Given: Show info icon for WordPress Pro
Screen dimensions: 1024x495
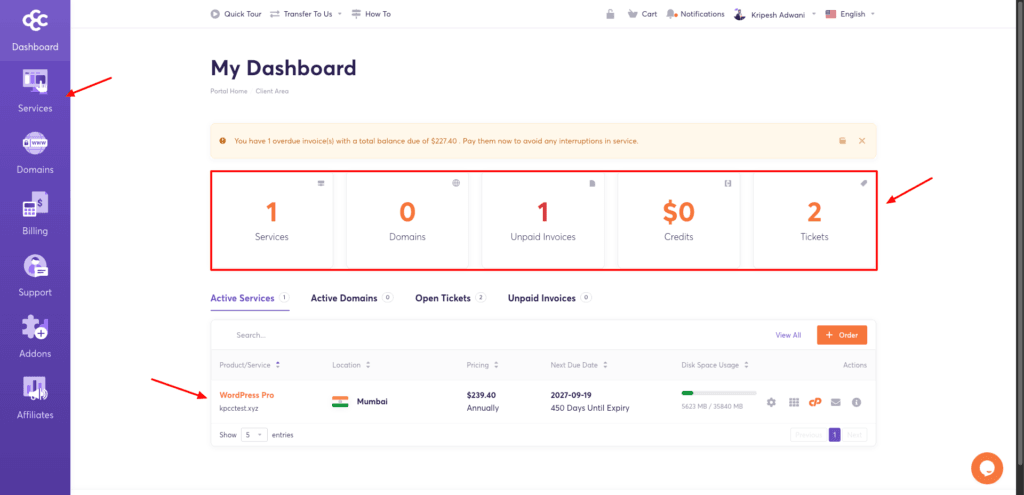Looking at the screenshot, I should (856, 402).
